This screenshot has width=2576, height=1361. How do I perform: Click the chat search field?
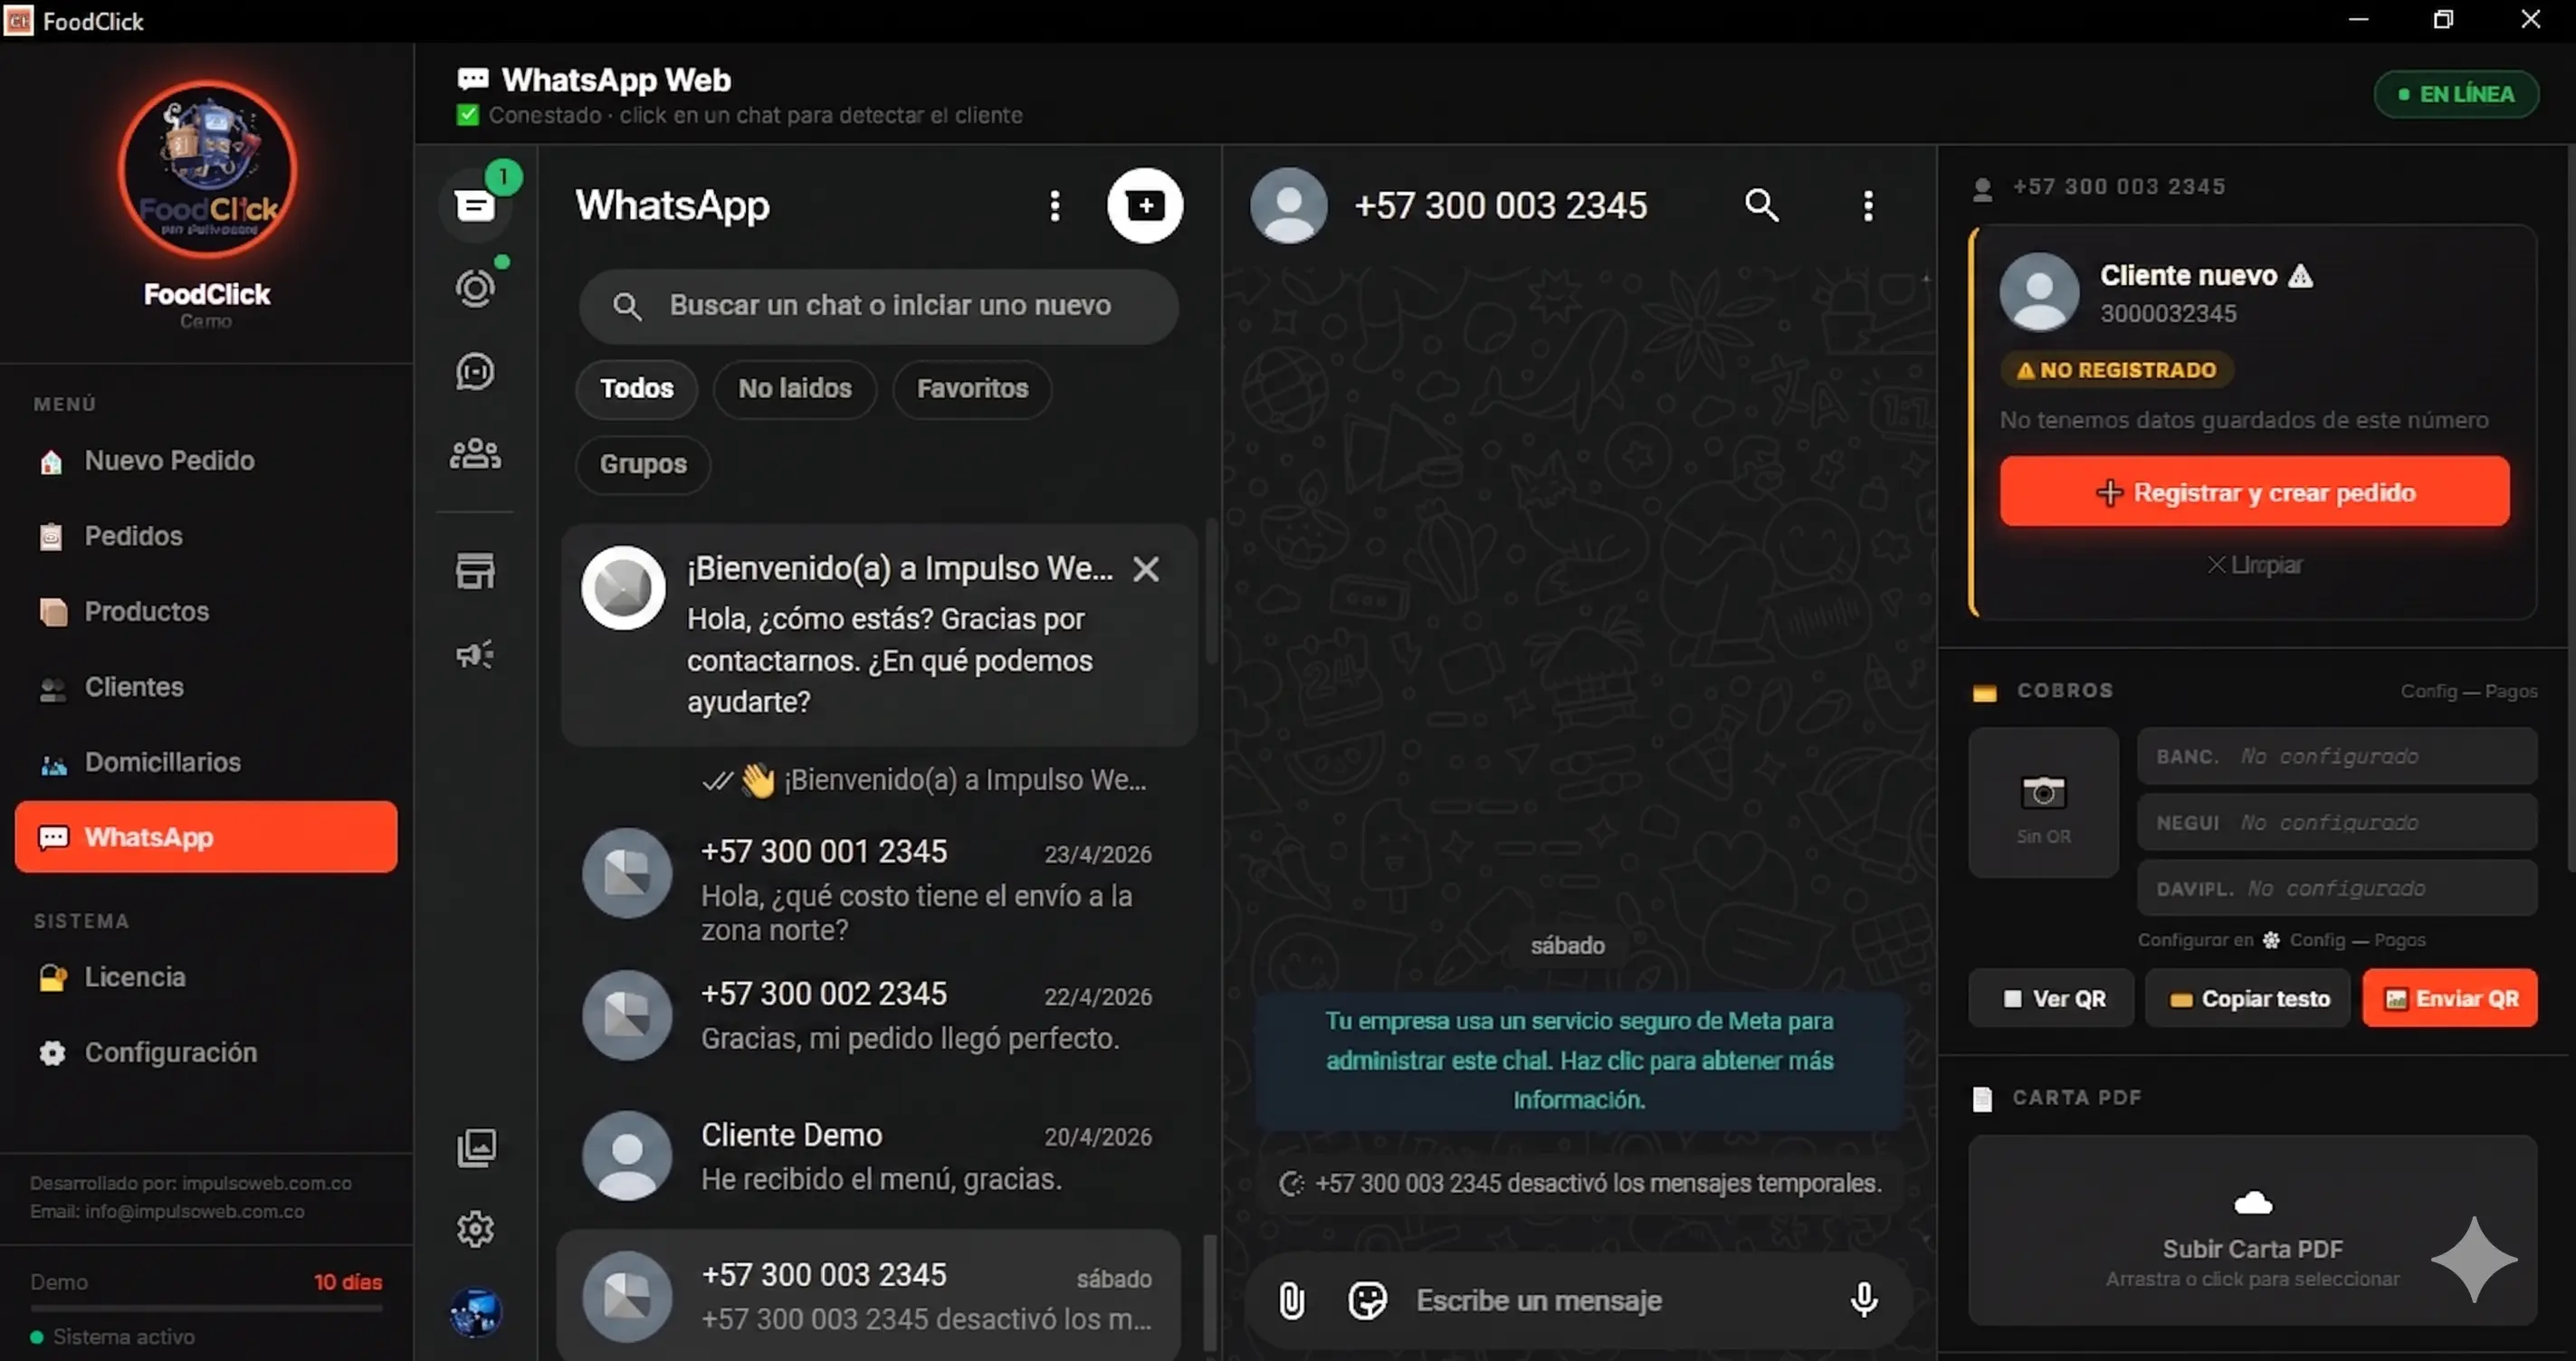click(878, 306)
